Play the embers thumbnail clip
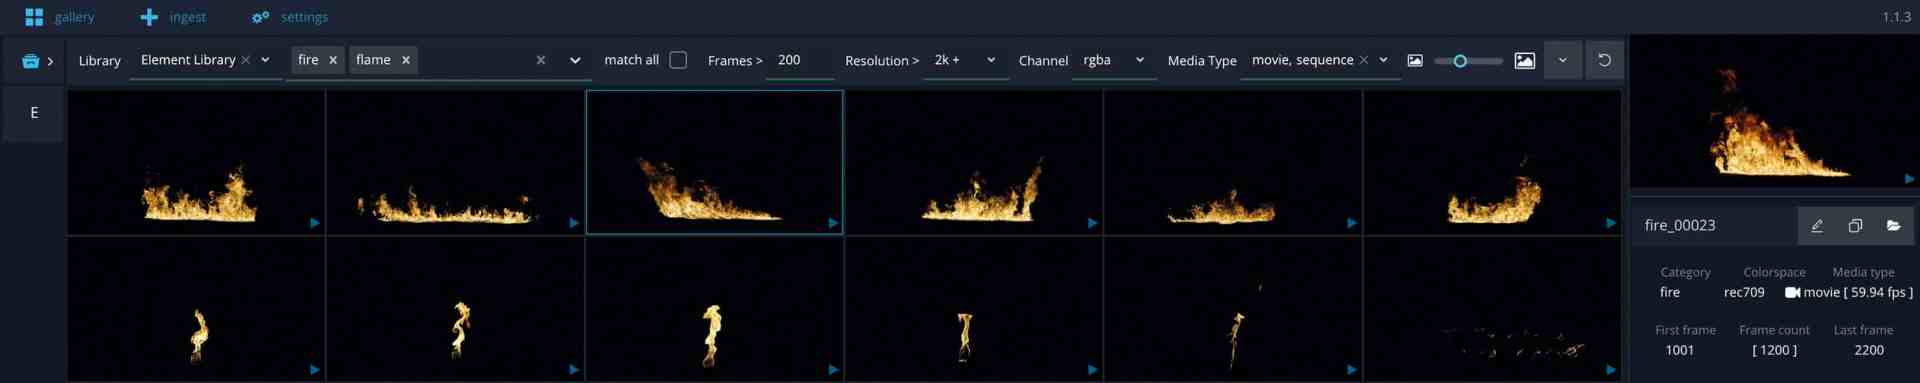The image size is (1920, 383). point(1611,370)
